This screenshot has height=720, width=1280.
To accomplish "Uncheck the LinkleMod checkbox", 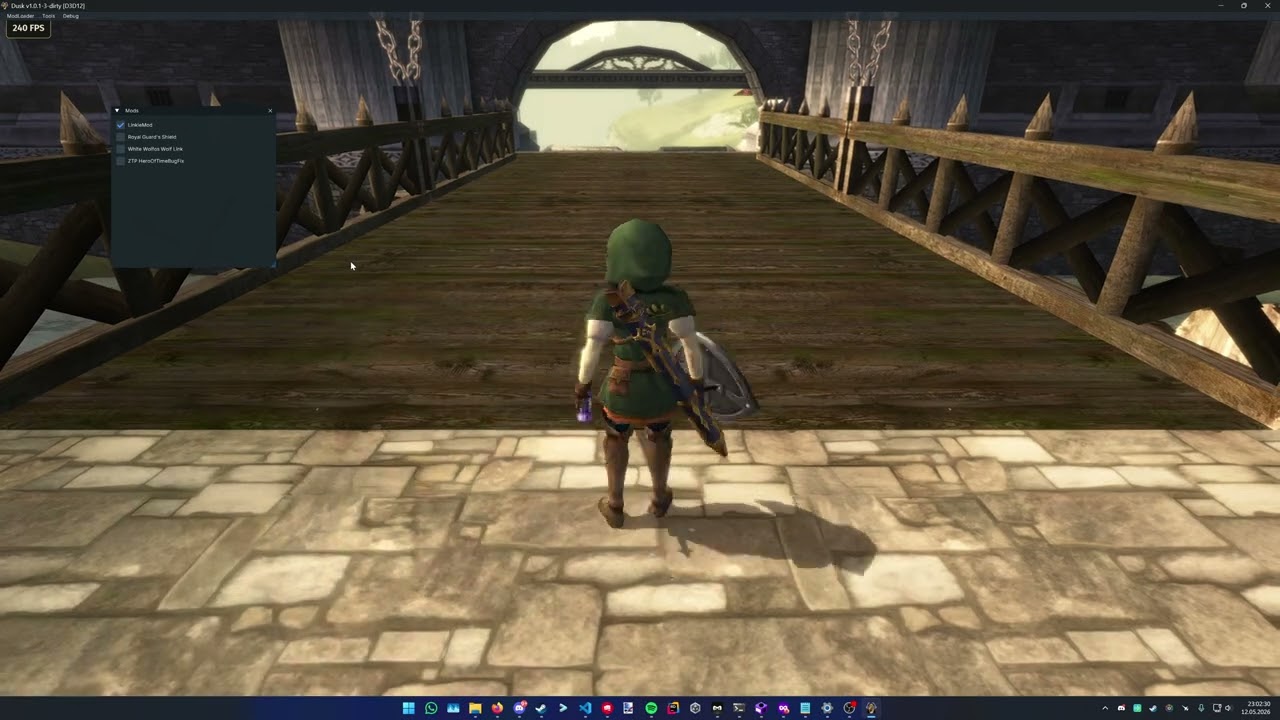I will click(x=120, y=125).
